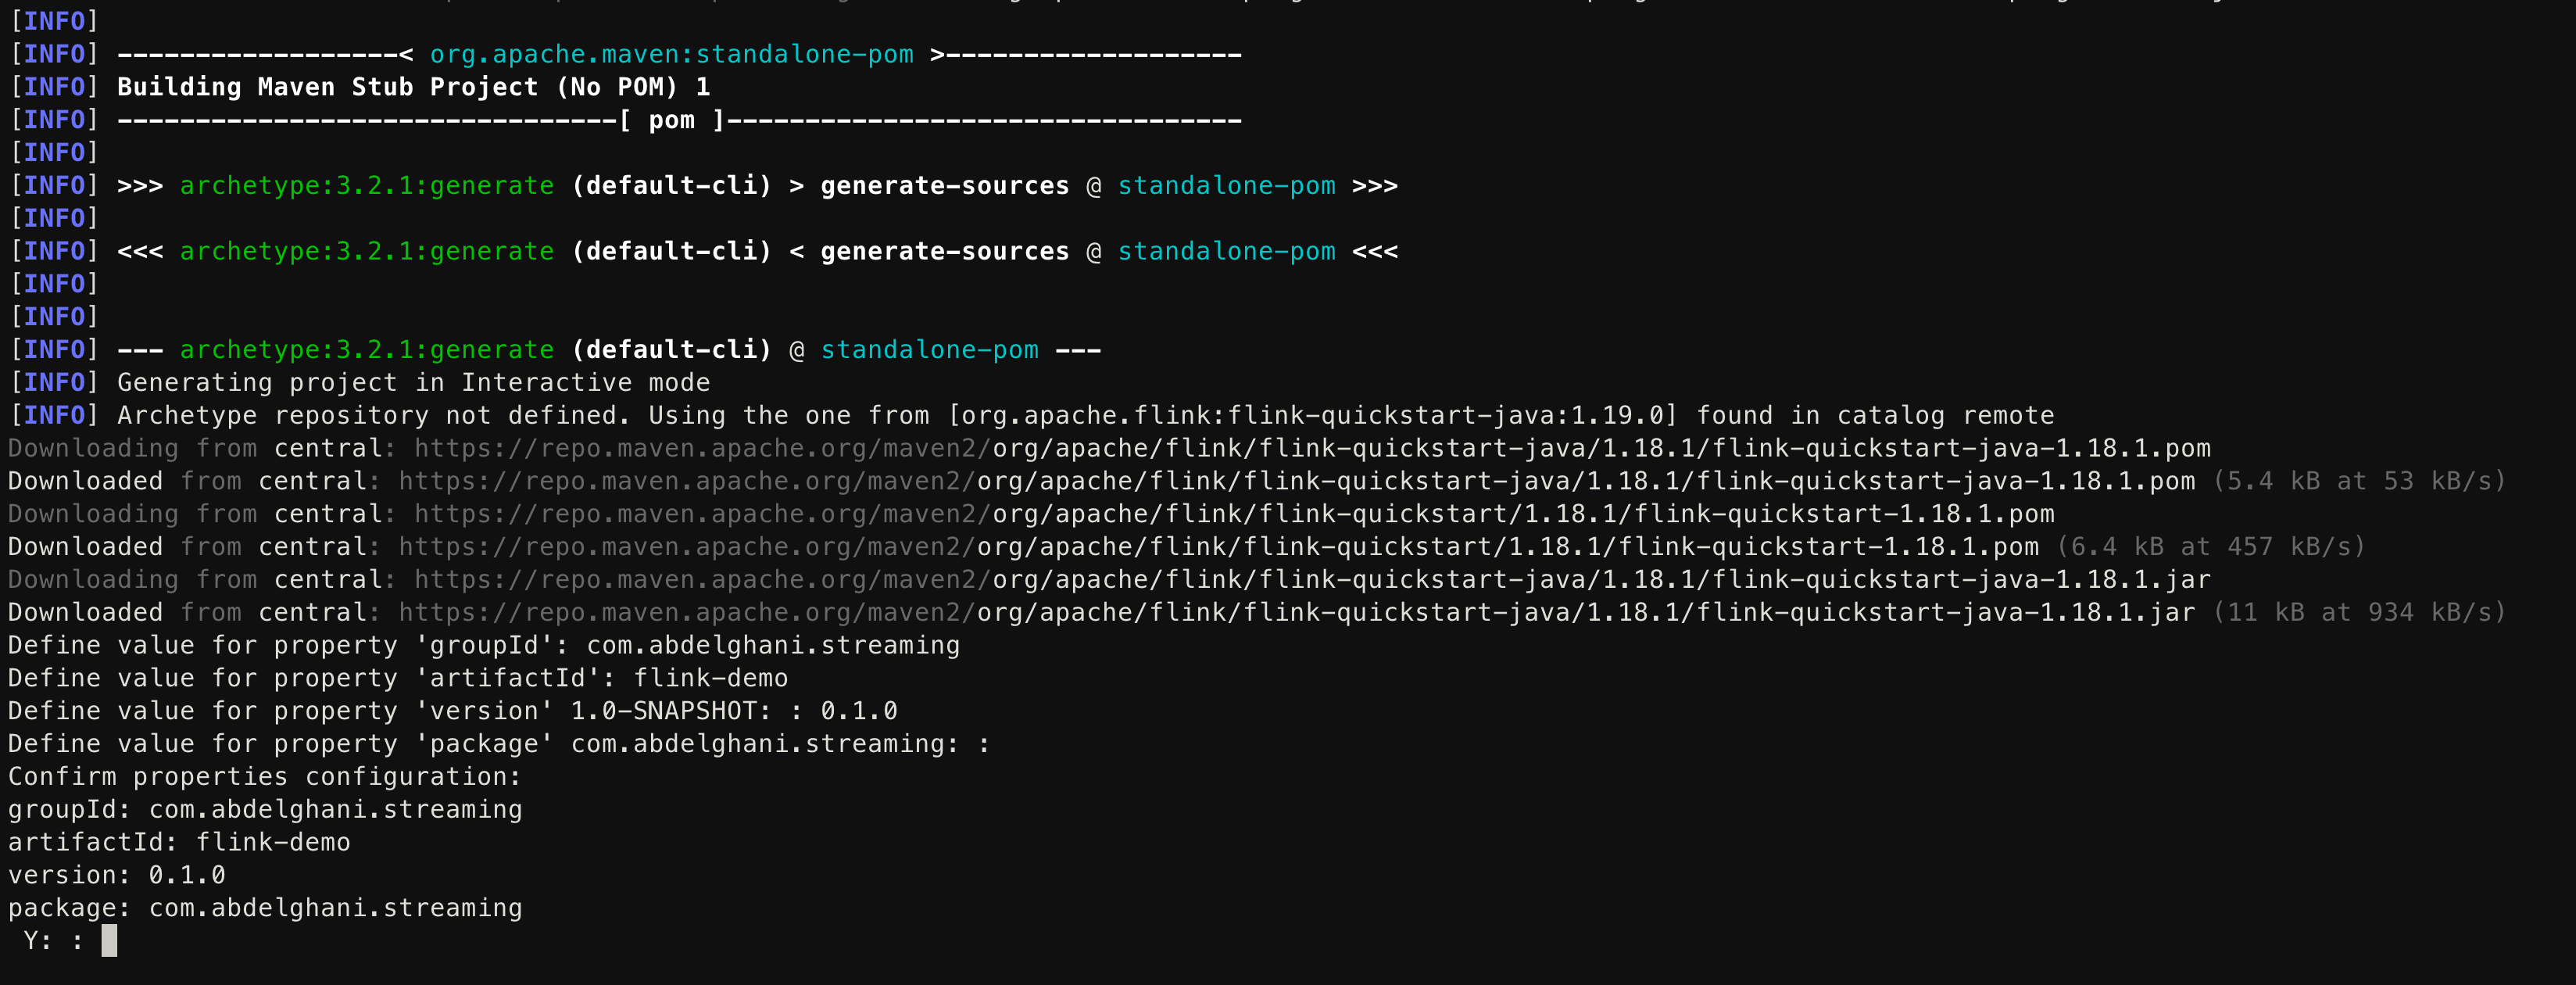Click the flink-quickstart-1.18.1.pom Downloading URL
The width and height of the screenshot is (2576, 985).
pyautogui.click(x=1234, y=514)
